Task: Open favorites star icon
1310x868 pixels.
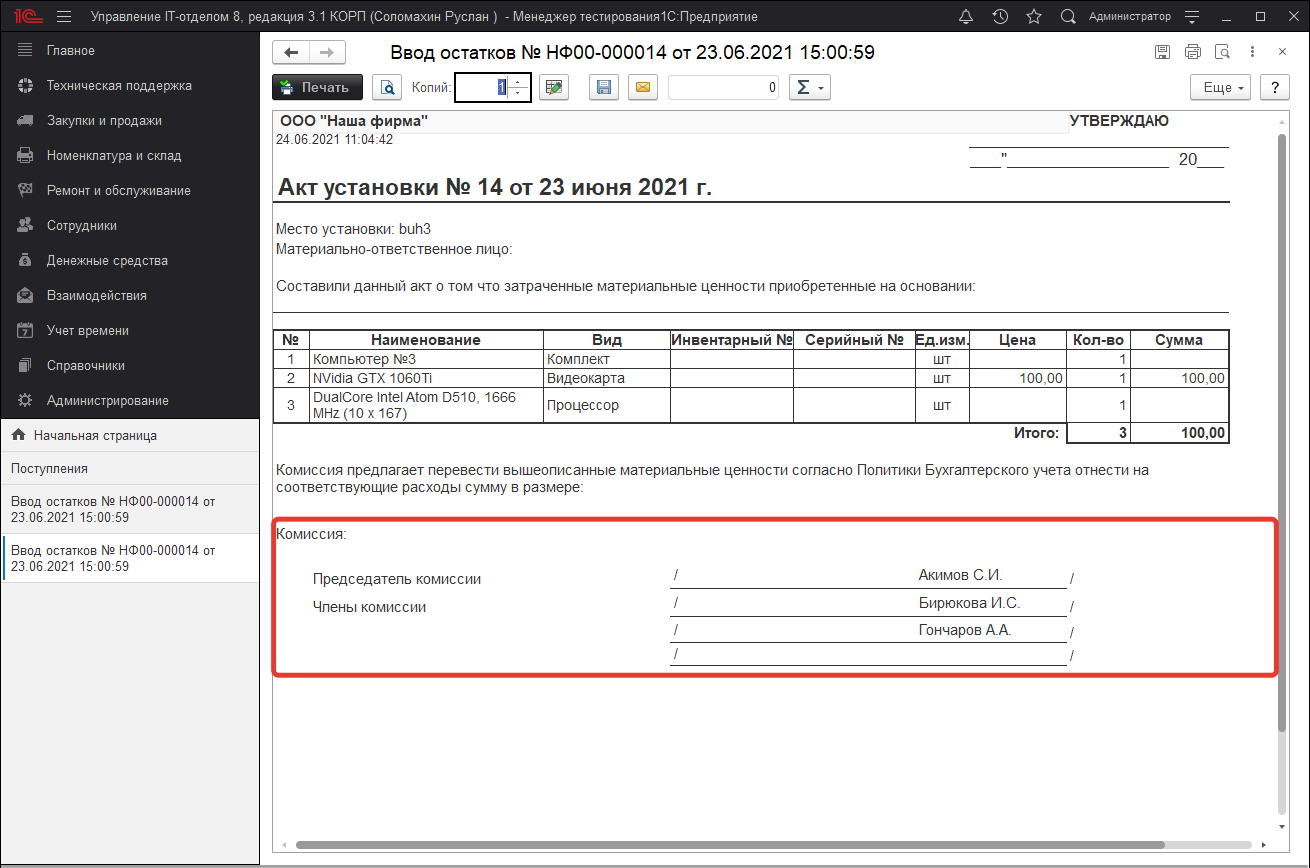Action: (1033, 17)
